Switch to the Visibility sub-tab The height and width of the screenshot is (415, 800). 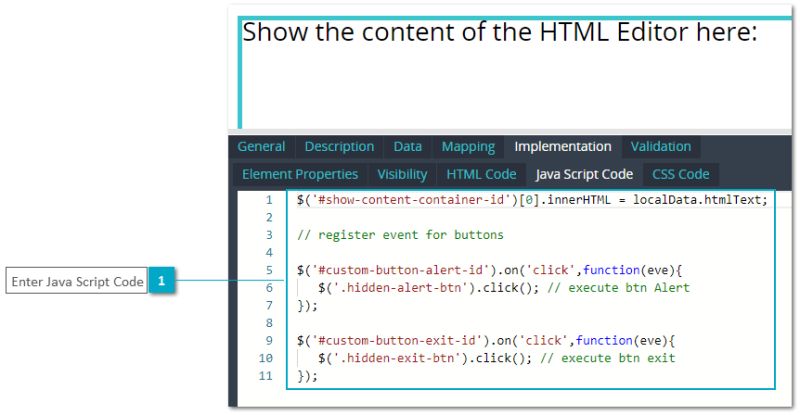click(x=402, y=175)
